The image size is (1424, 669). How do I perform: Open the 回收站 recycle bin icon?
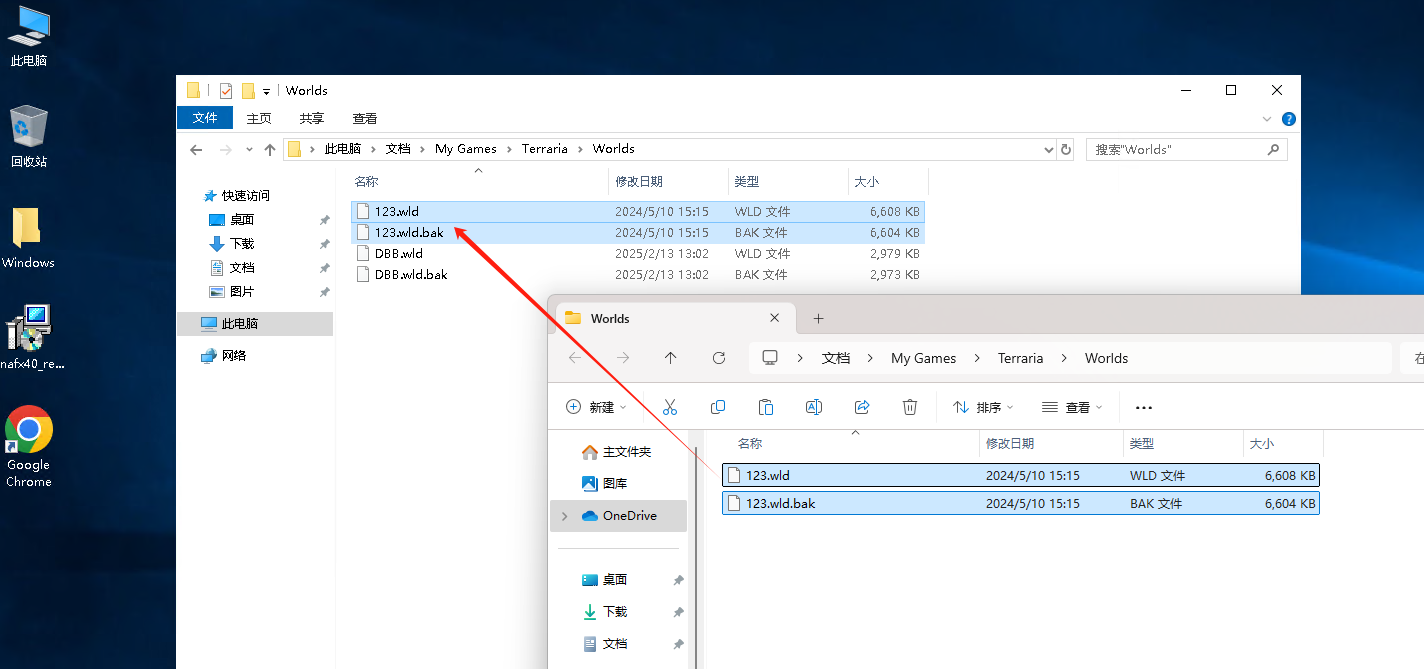tap(29, 137)
